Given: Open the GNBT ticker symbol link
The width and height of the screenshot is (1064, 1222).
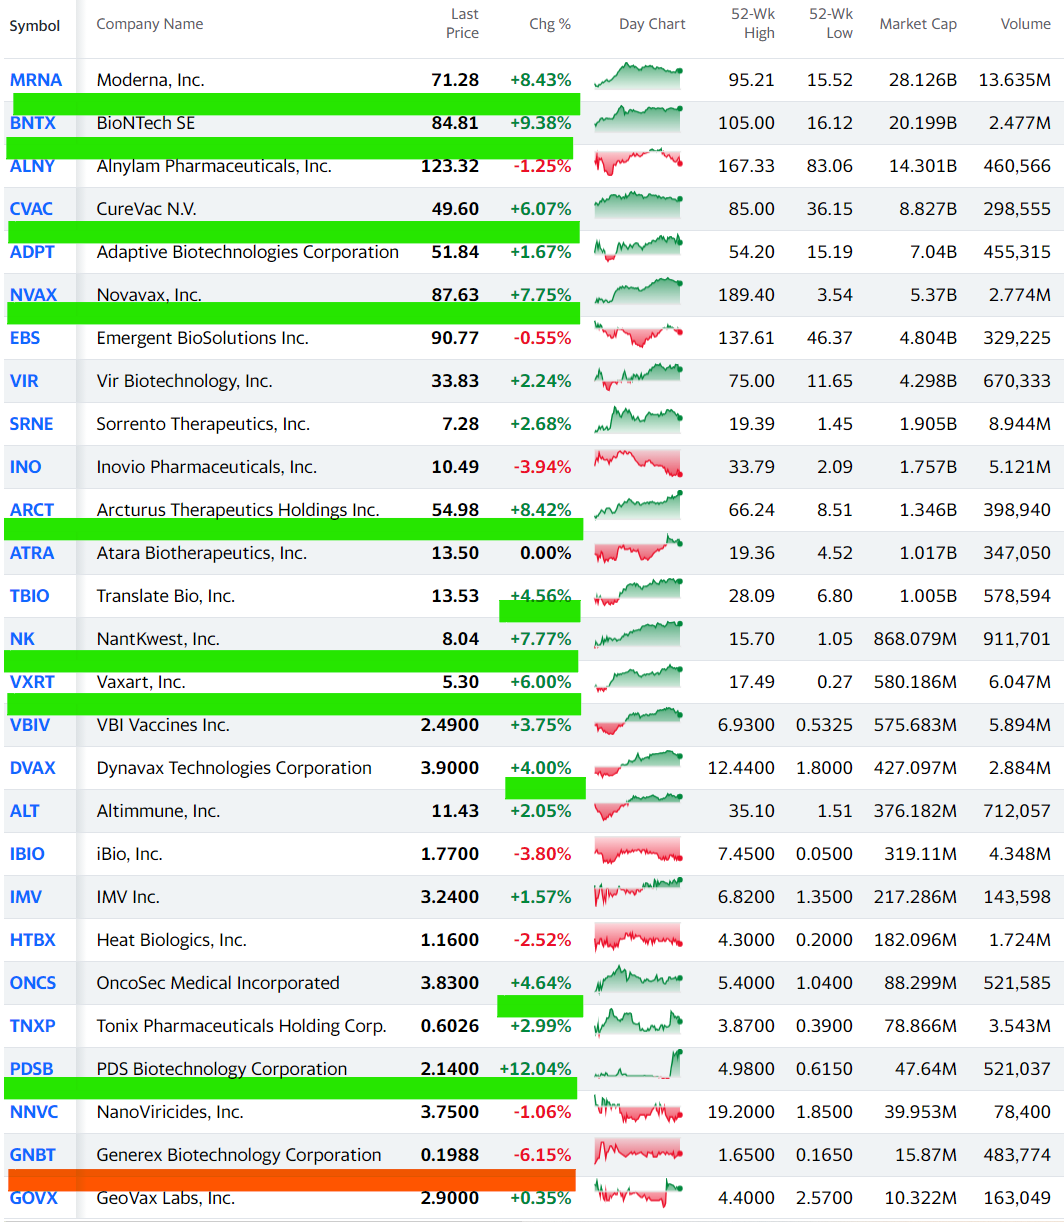Looking at the screenshot, I should click(x=33, y=1155).
